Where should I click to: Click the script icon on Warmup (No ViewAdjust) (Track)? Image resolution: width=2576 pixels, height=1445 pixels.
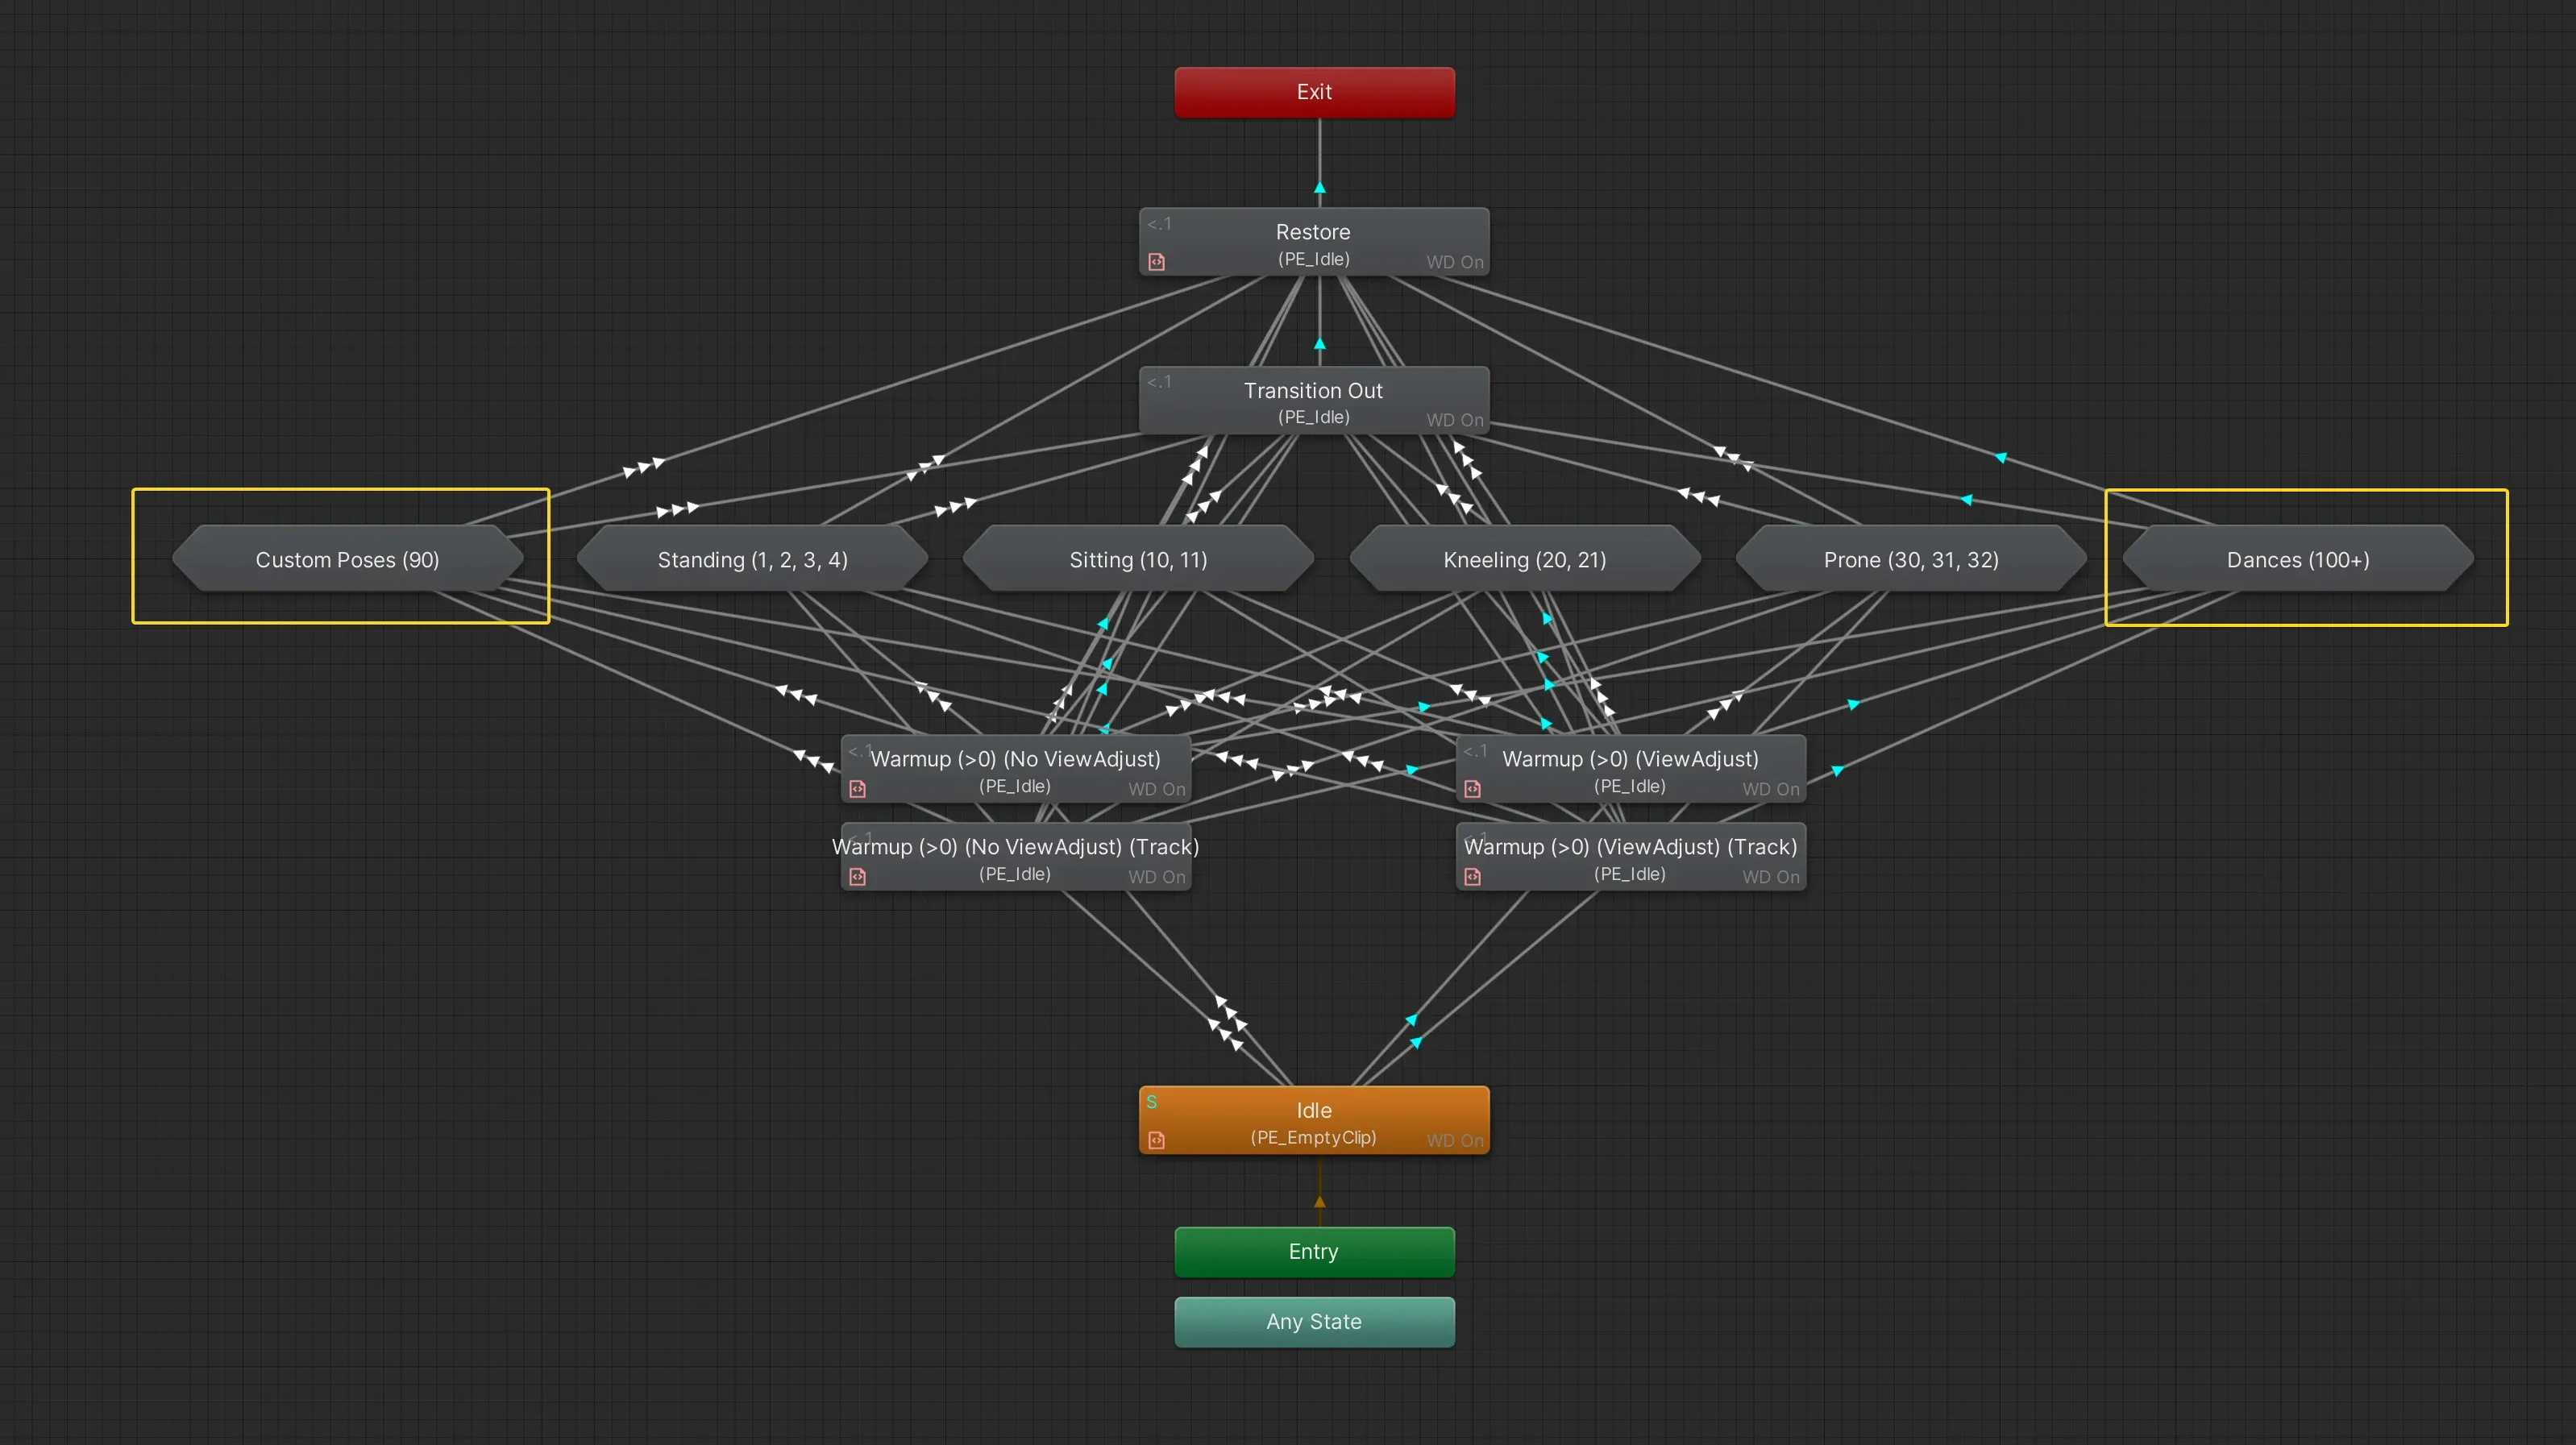click(858, 876)
